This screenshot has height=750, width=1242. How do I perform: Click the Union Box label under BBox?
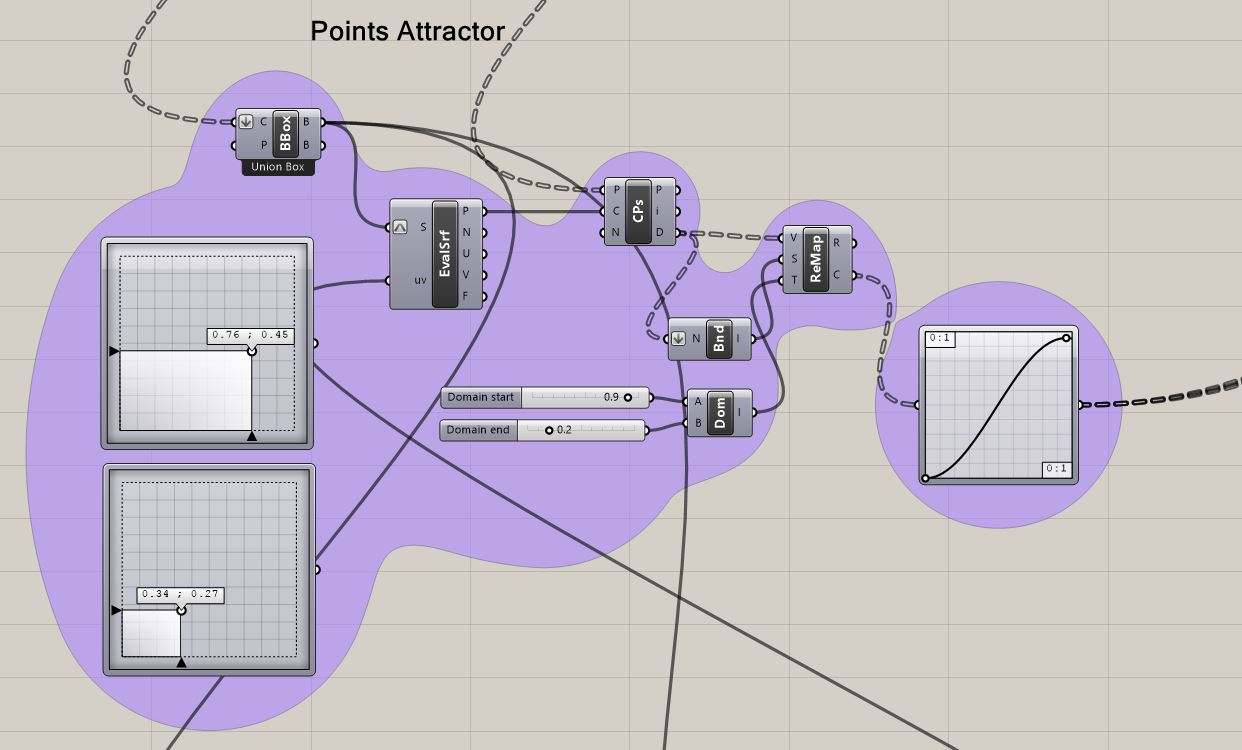[x=278, y=167]
